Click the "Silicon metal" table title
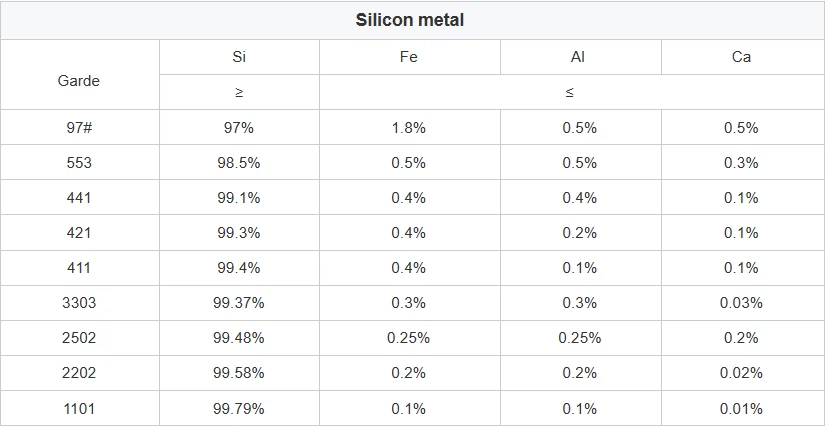The width and height of the screenshot is (828, 432). (410, 20)
